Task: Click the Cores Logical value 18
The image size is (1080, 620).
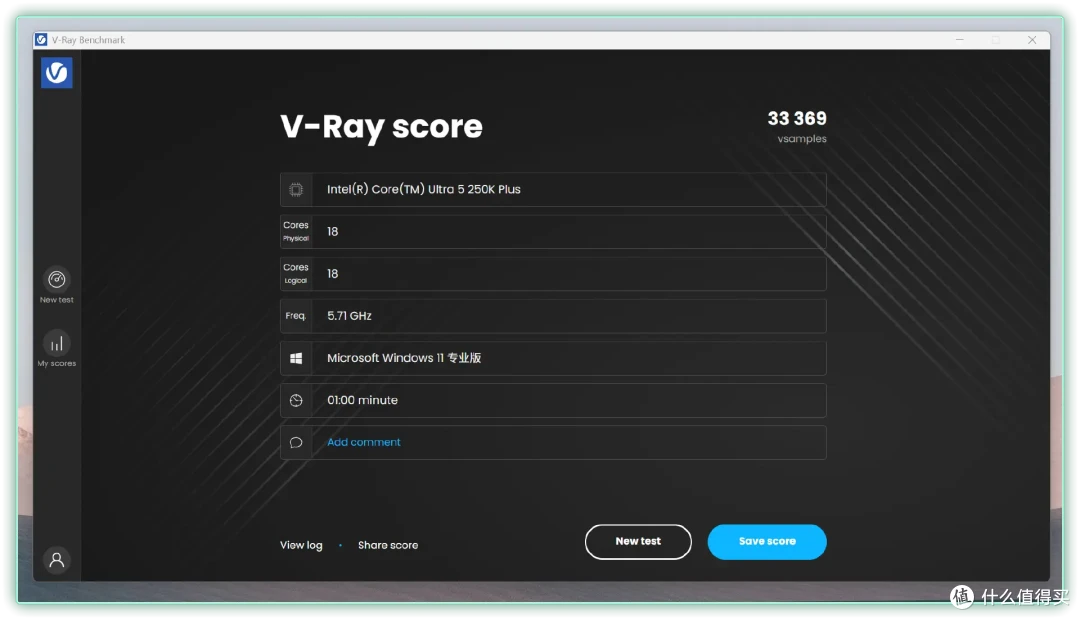Action: pyautogui.click(x=333, y=273)
